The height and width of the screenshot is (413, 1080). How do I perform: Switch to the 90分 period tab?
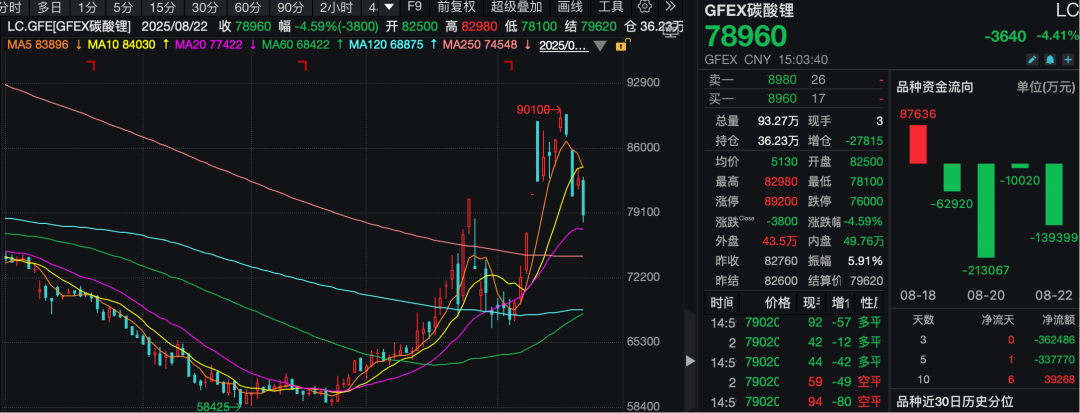[x=289, y=8]
